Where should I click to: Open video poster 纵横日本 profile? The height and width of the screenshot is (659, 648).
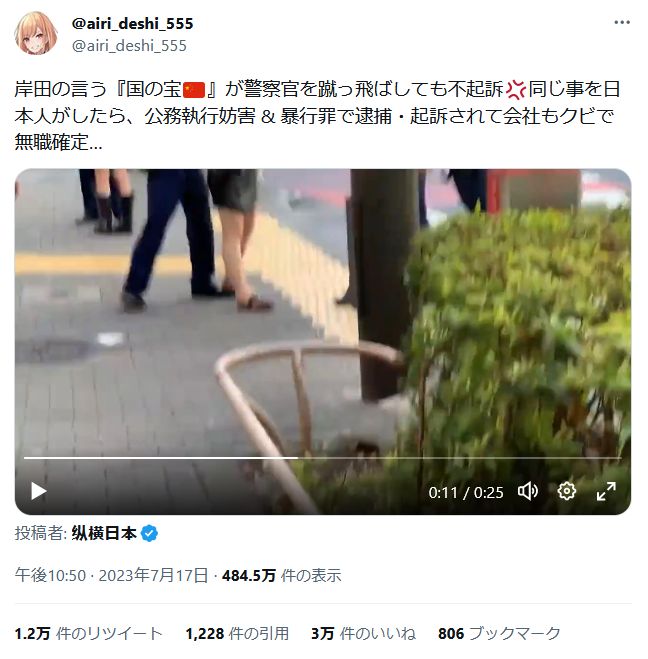(104, 533)
